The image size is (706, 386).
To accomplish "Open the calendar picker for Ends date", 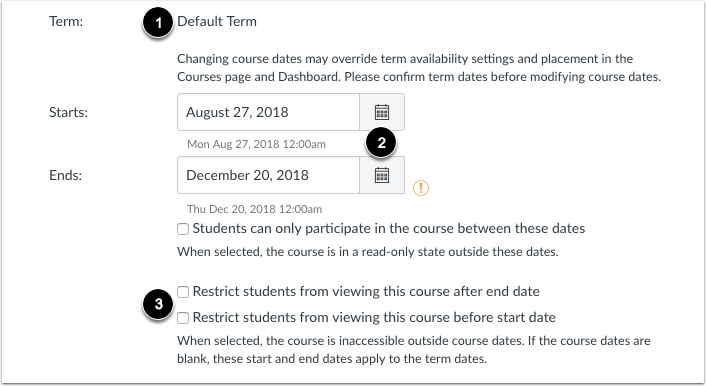I will coord(382,175).
